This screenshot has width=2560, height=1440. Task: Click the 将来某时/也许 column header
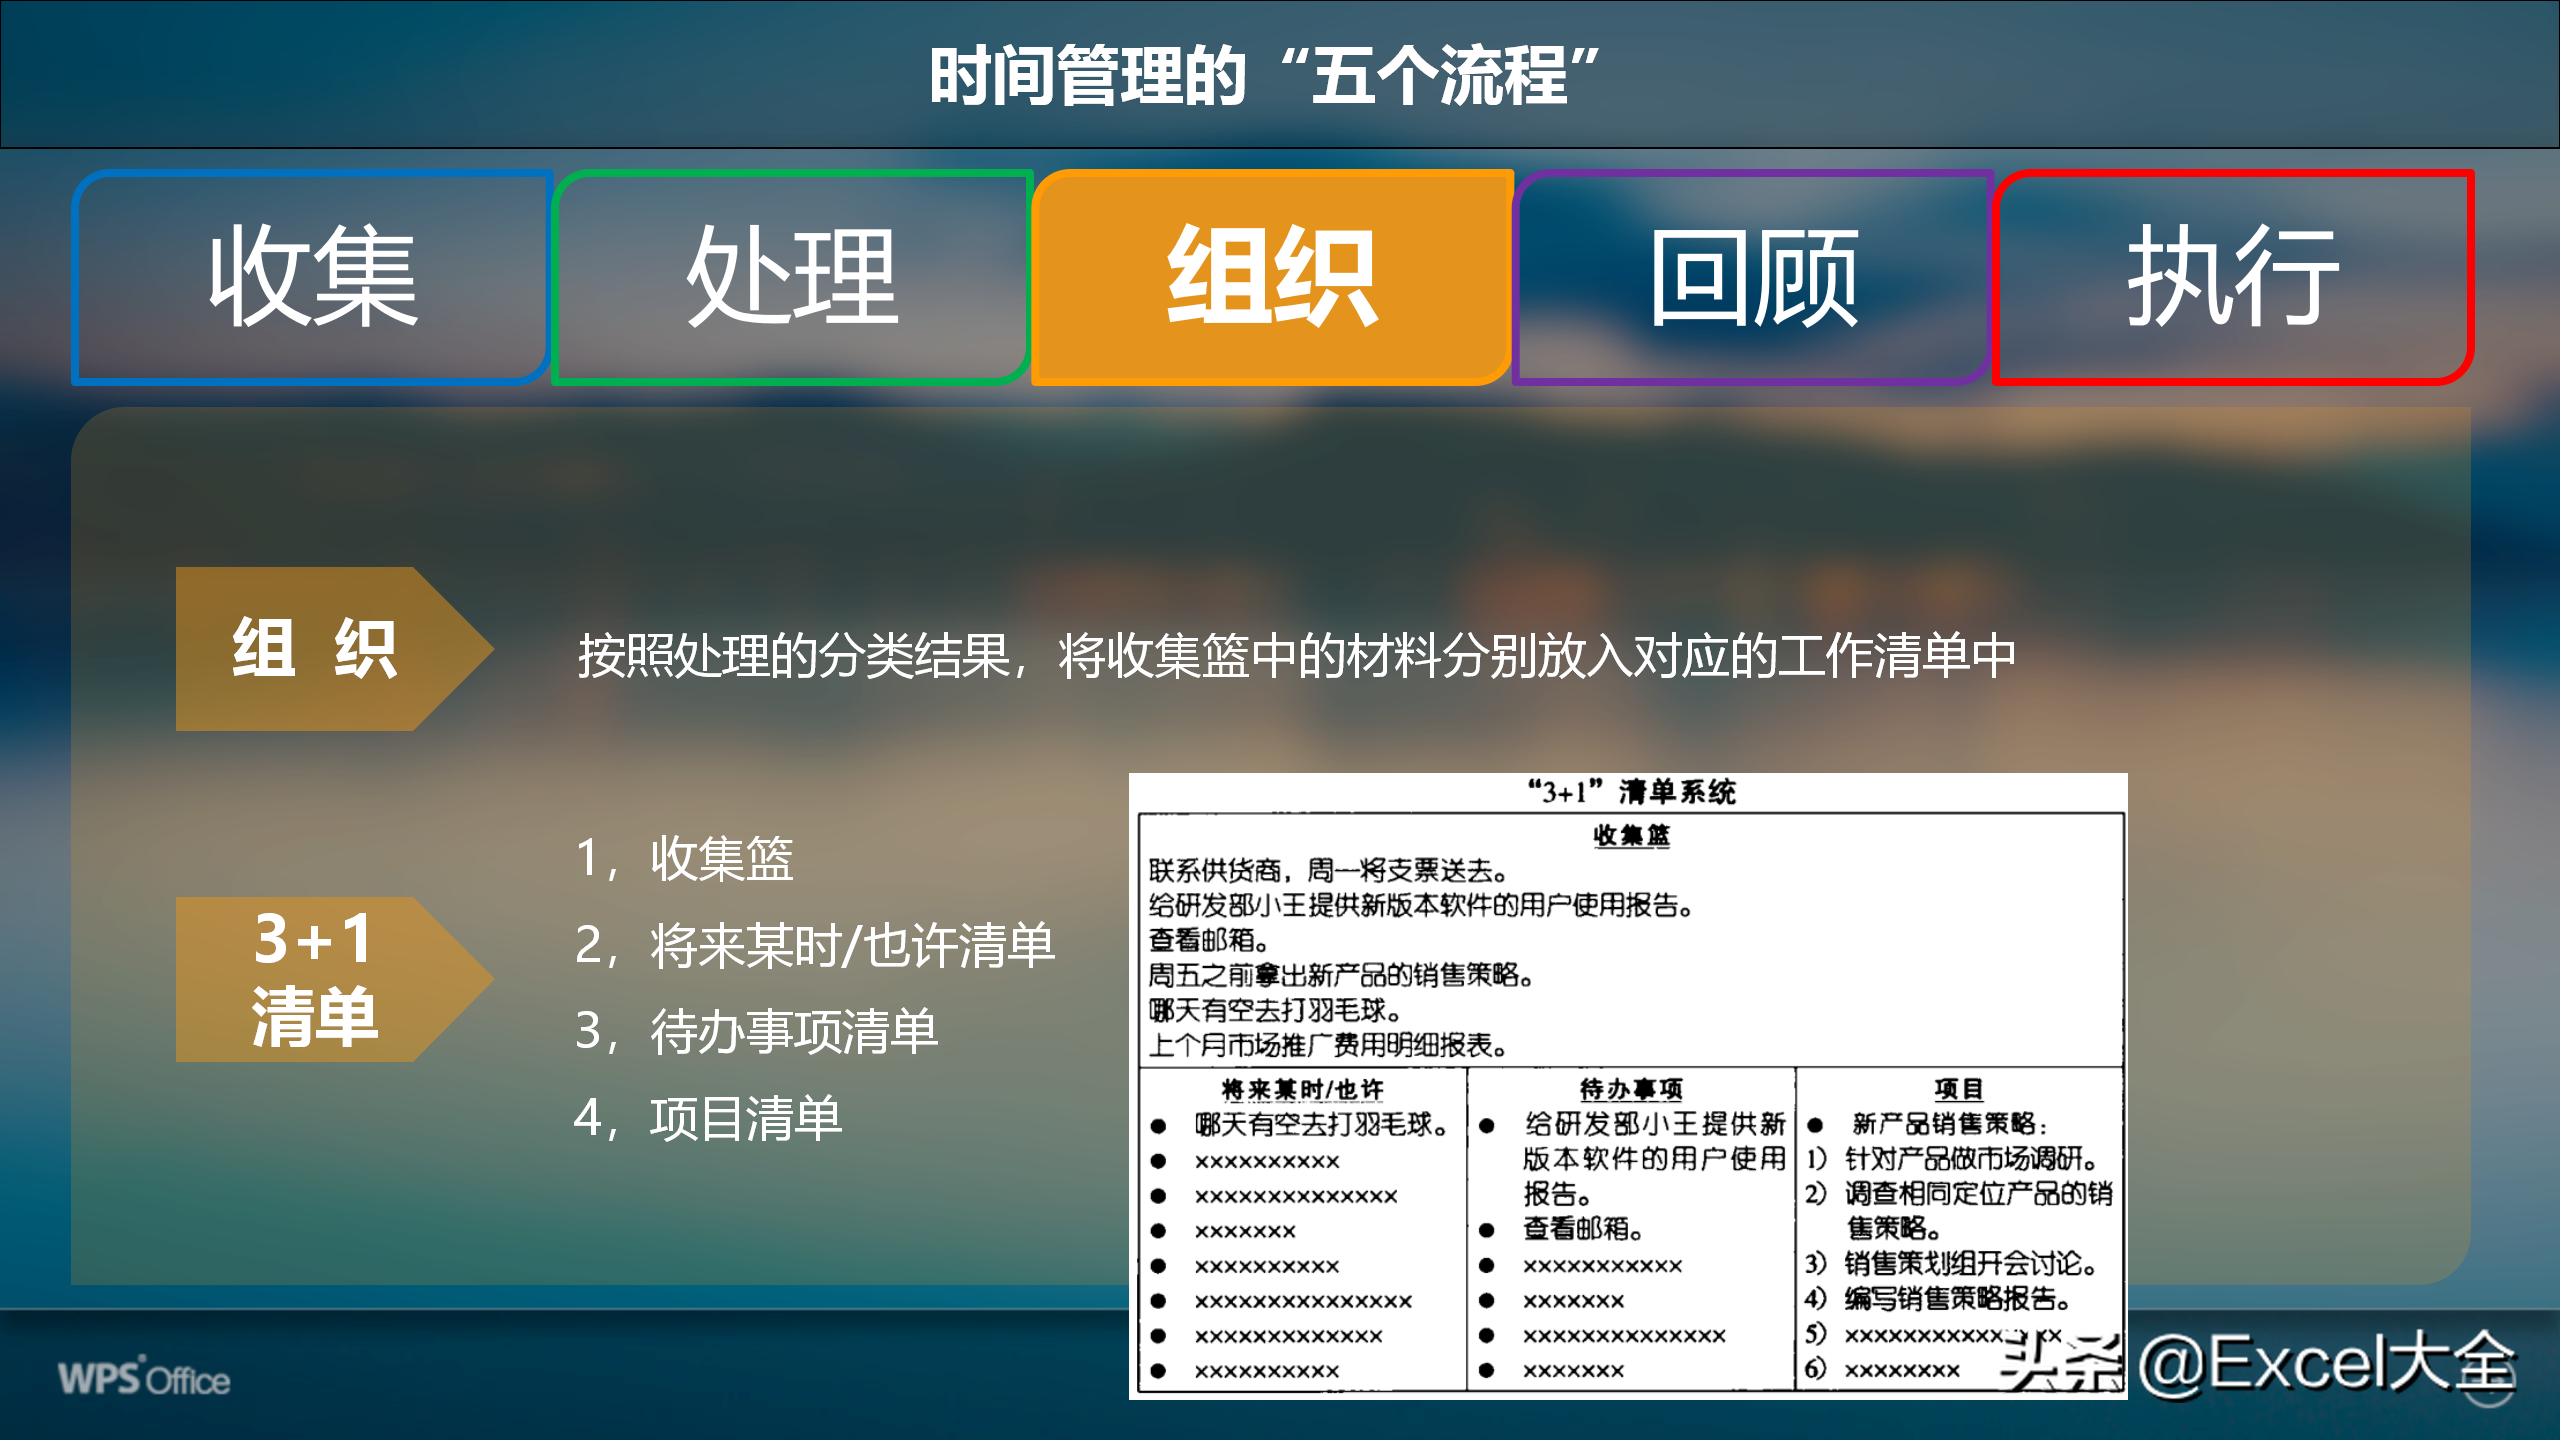pos(1302,1089)
